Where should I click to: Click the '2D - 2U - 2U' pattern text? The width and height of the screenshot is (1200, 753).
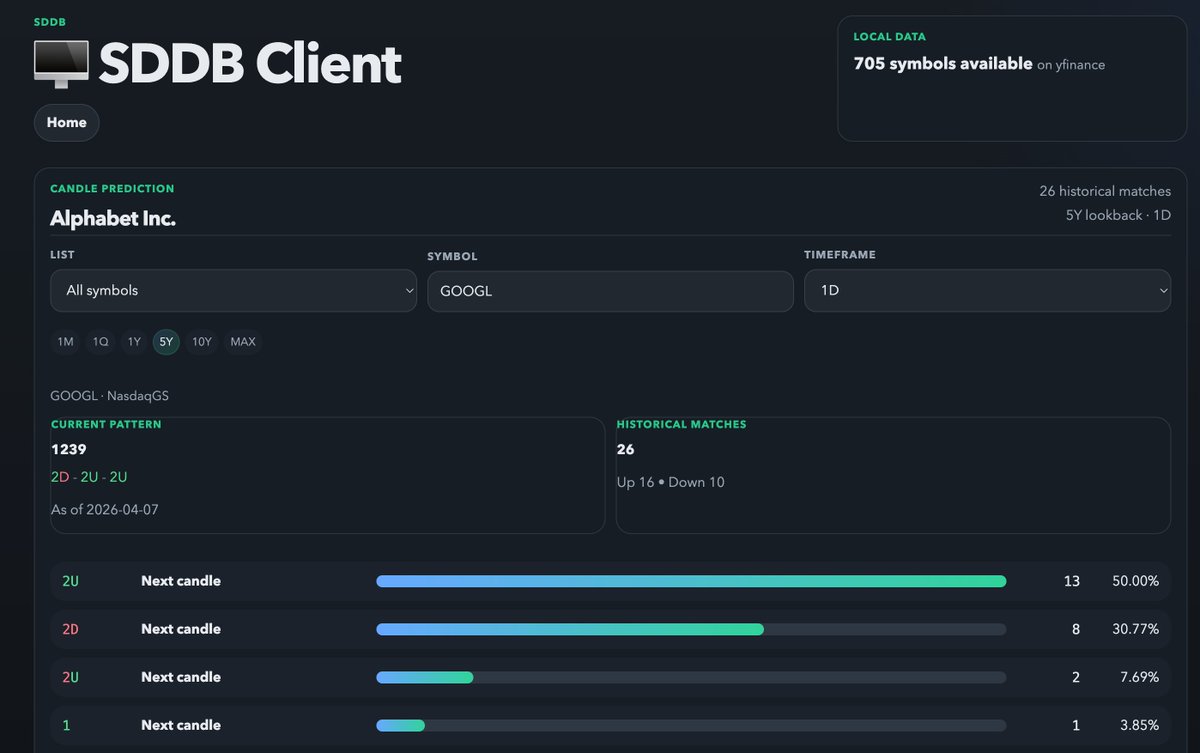89,477
